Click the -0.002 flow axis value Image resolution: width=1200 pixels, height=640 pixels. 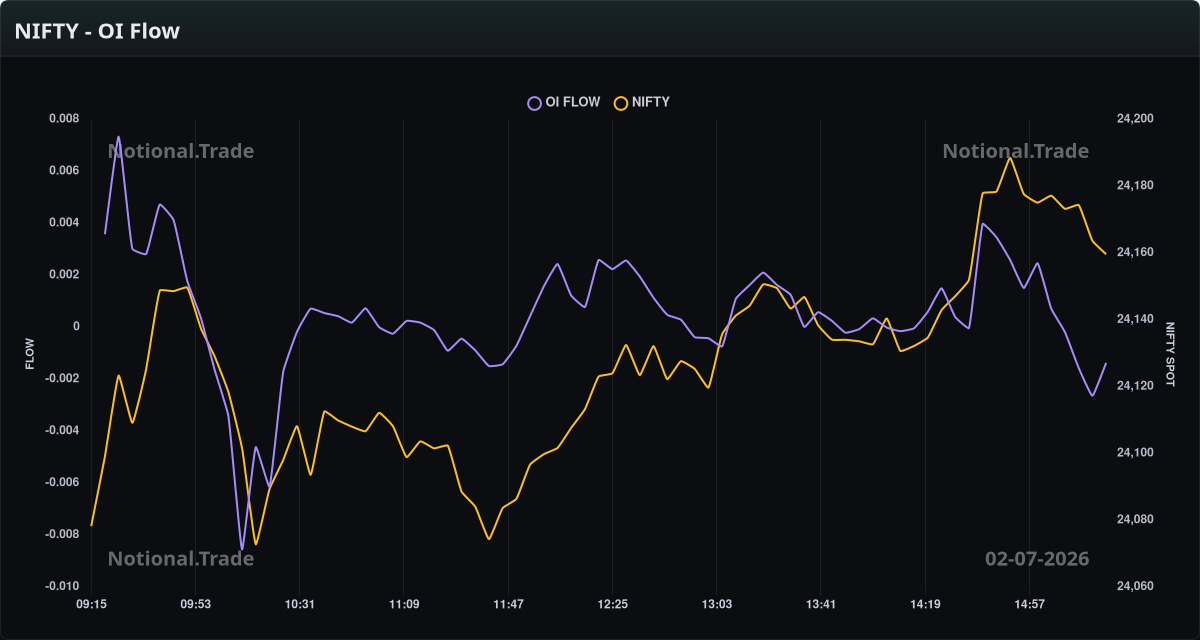[x=62, y=379]
